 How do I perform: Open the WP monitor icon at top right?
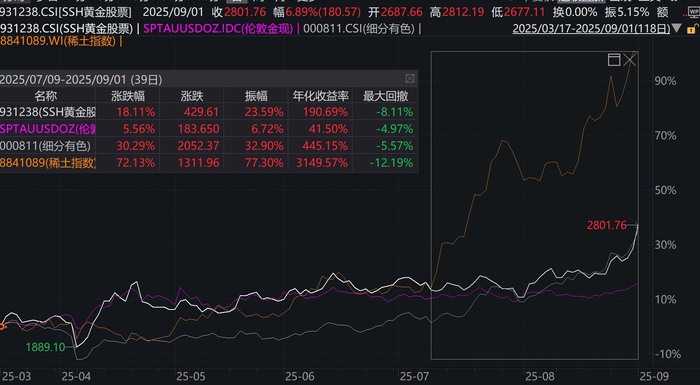(694, 12)
